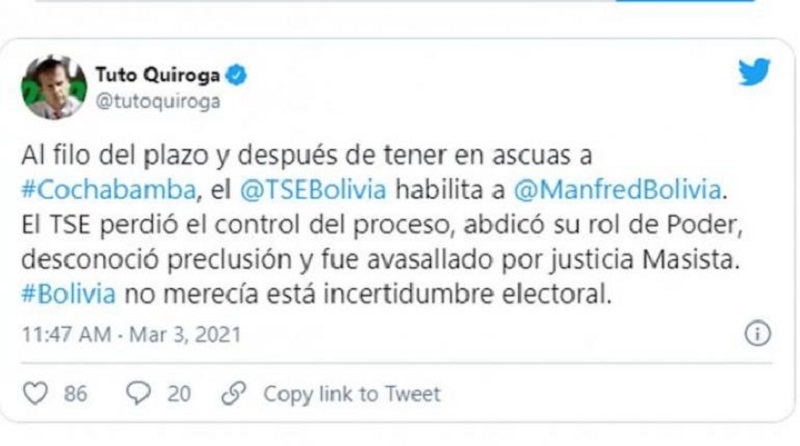Click the 86 likes count

pos(76,394)
